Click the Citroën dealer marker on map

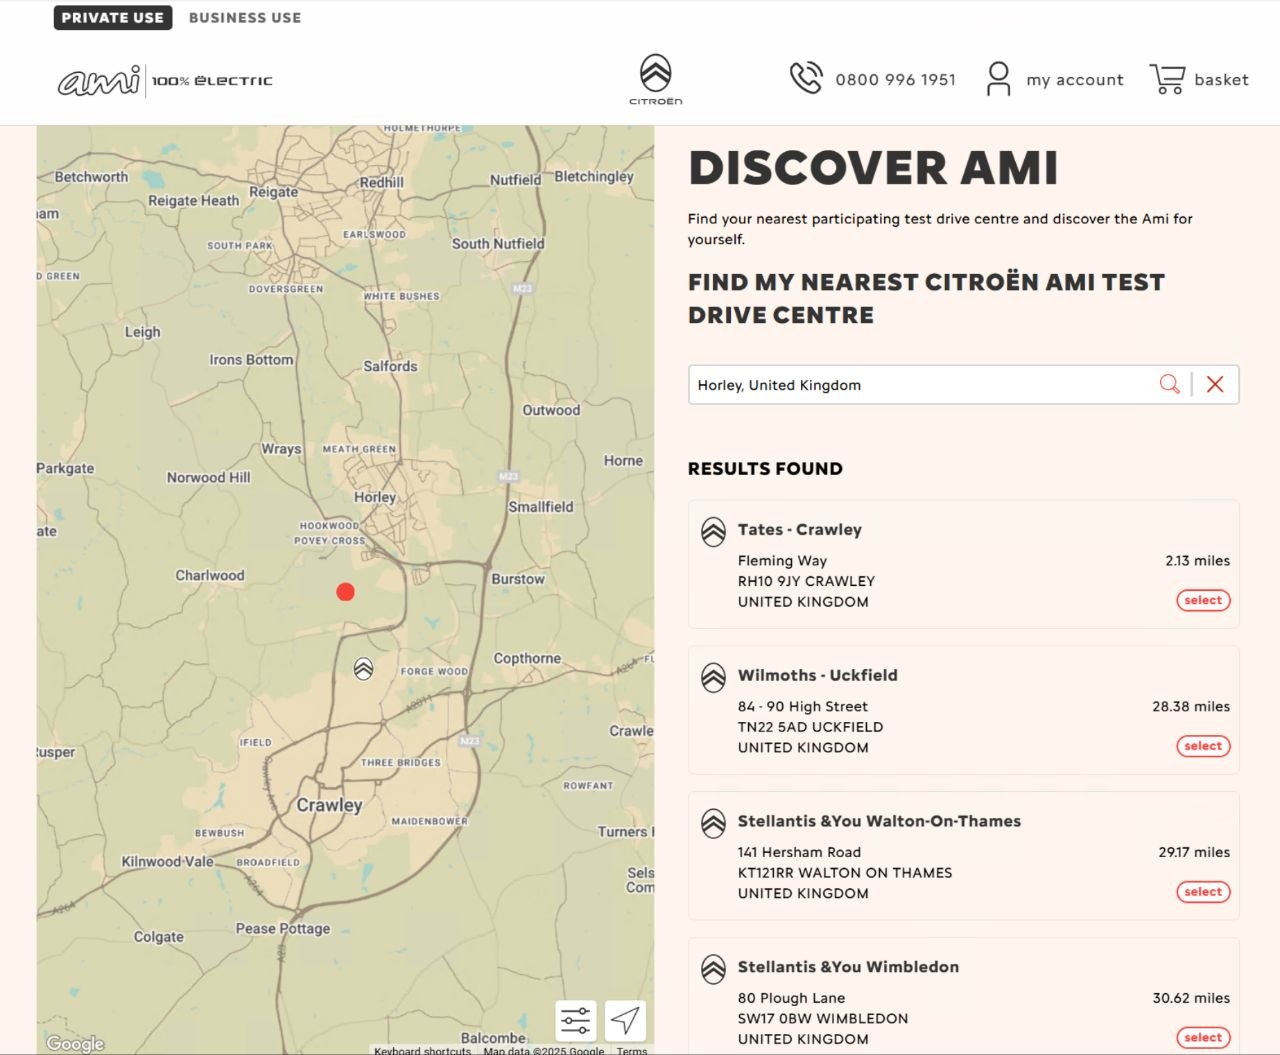coord(364,669)
